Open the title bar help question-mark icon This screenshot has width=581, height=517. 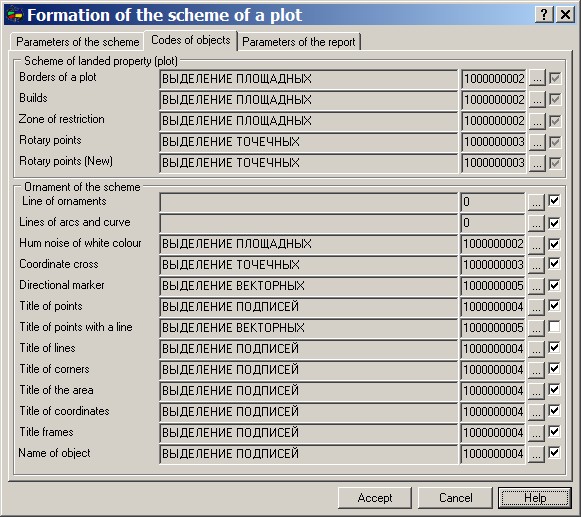[x=544, y=14]
